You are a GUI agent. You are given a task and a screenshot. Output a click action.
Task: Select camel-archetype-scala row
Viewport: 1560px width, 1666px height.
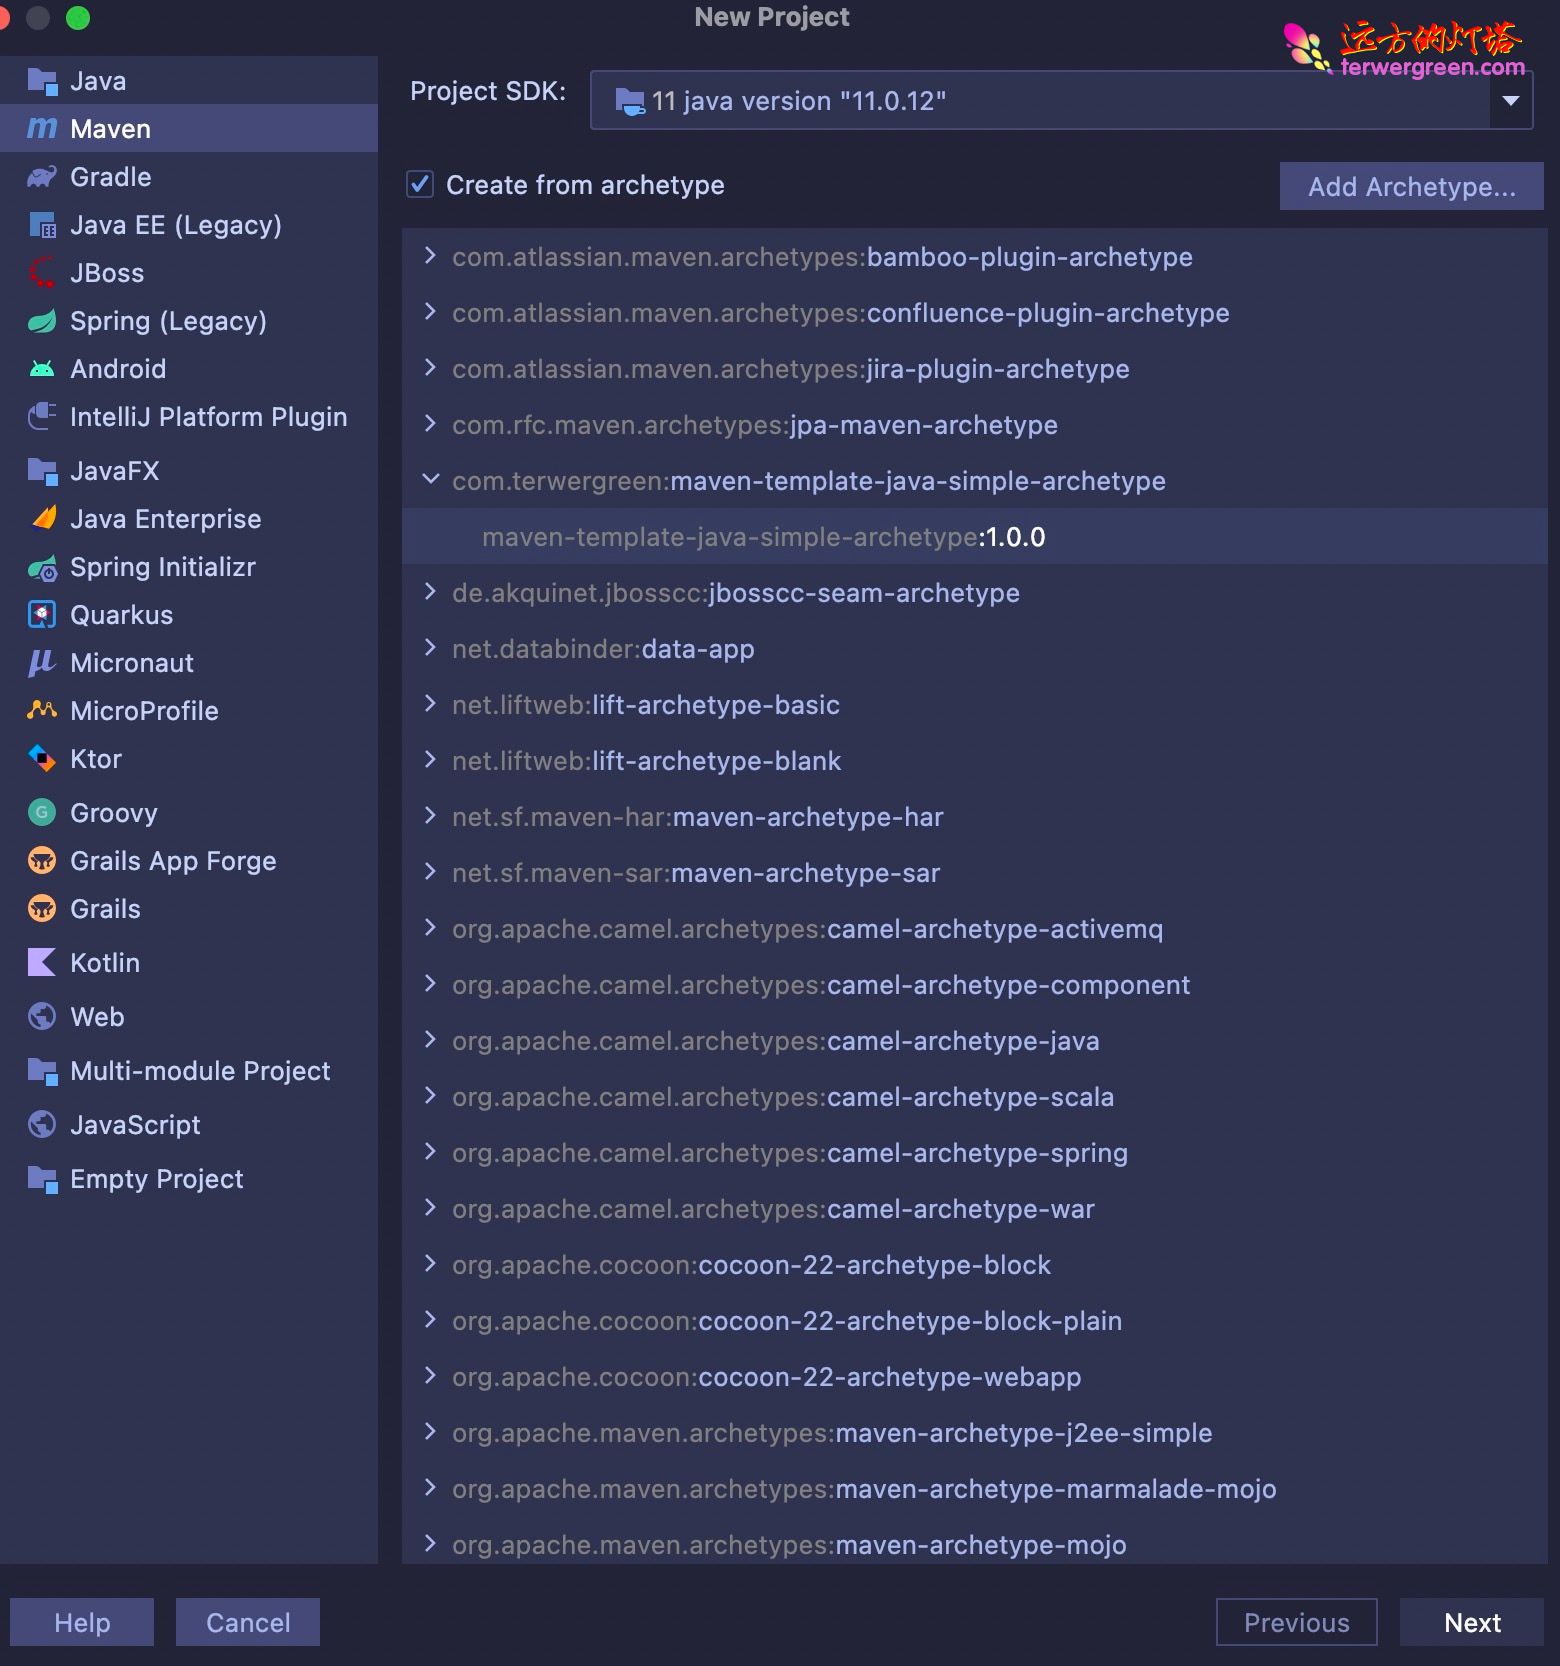tap(975, 1097)
